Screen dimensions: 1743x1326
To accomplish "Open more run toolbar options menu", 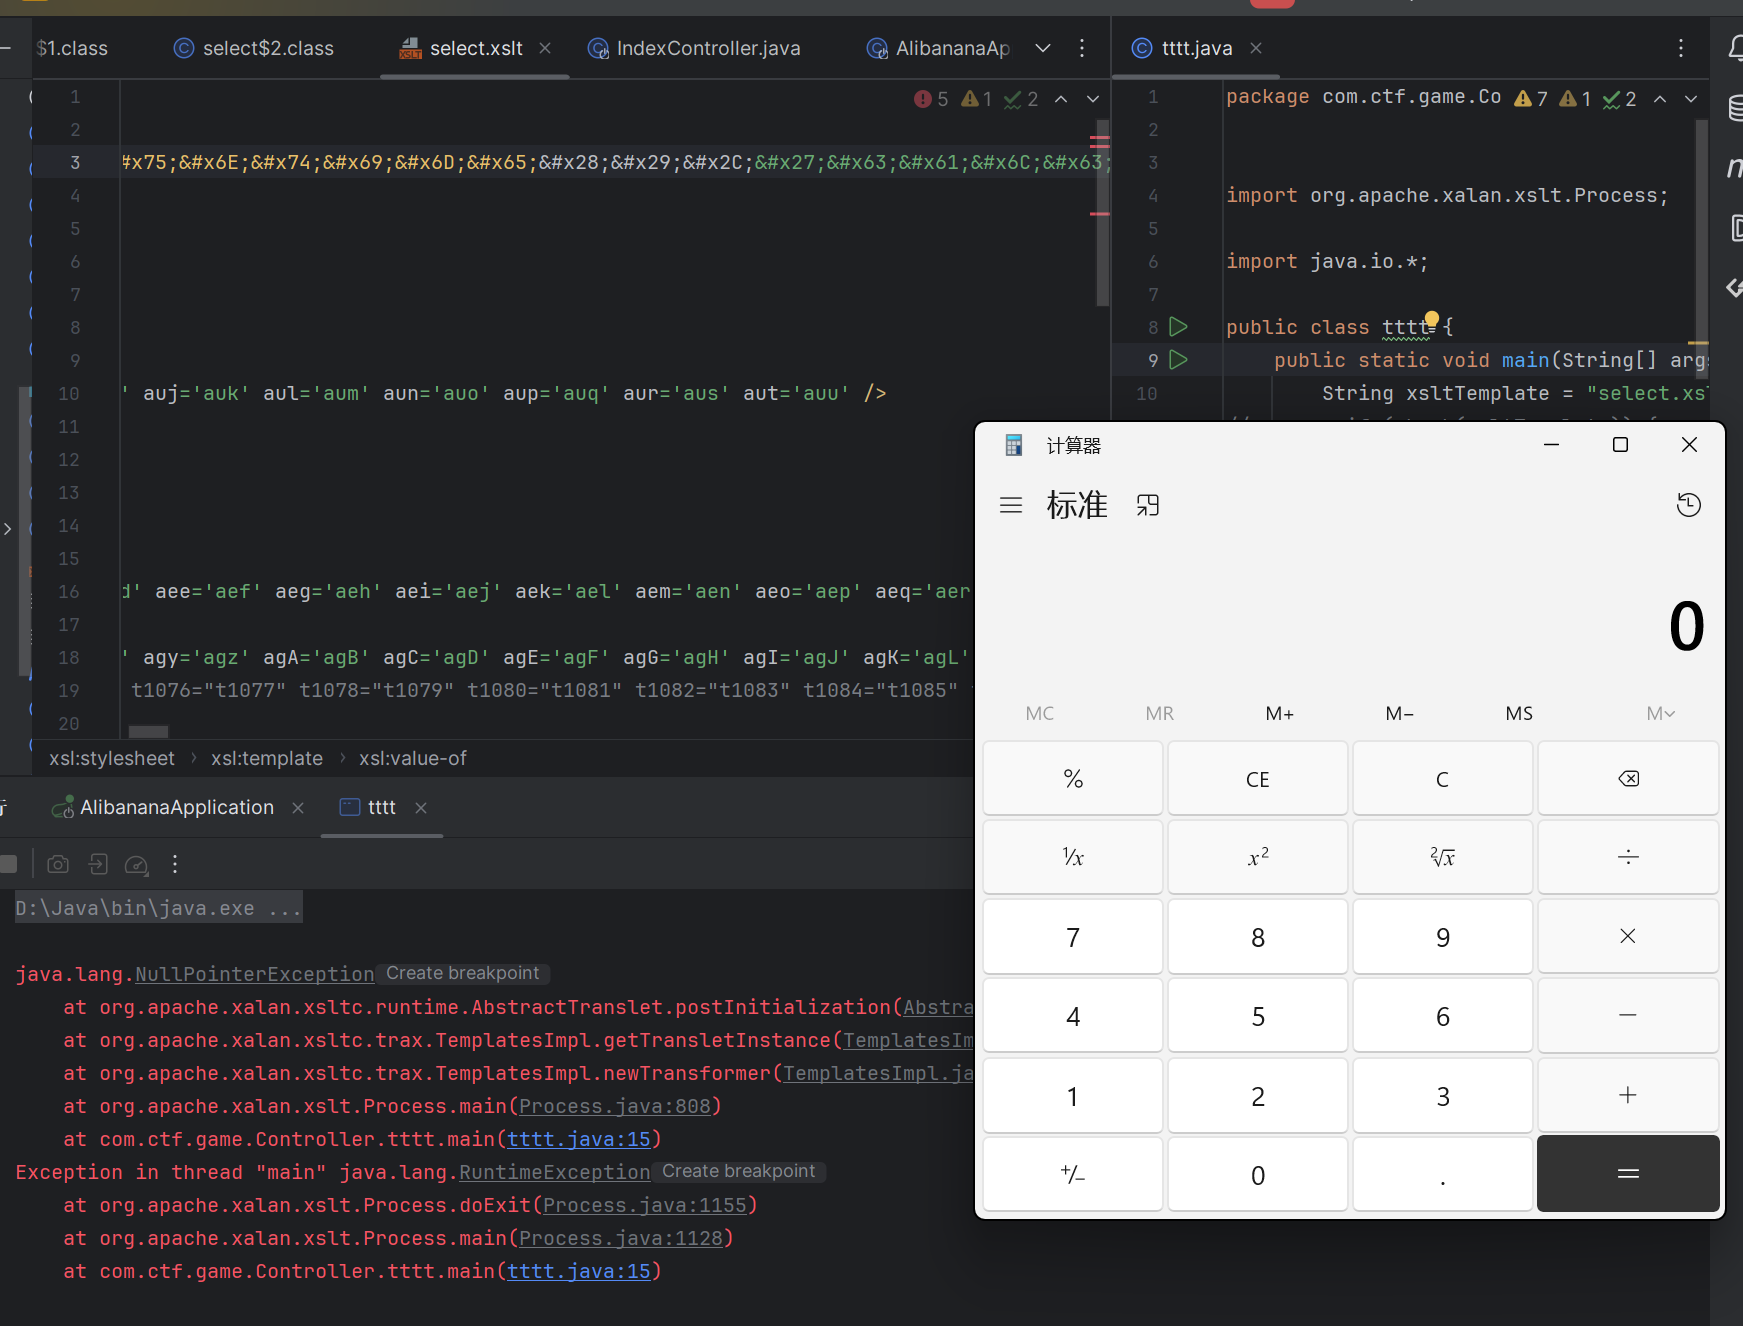I will [175, 864].
